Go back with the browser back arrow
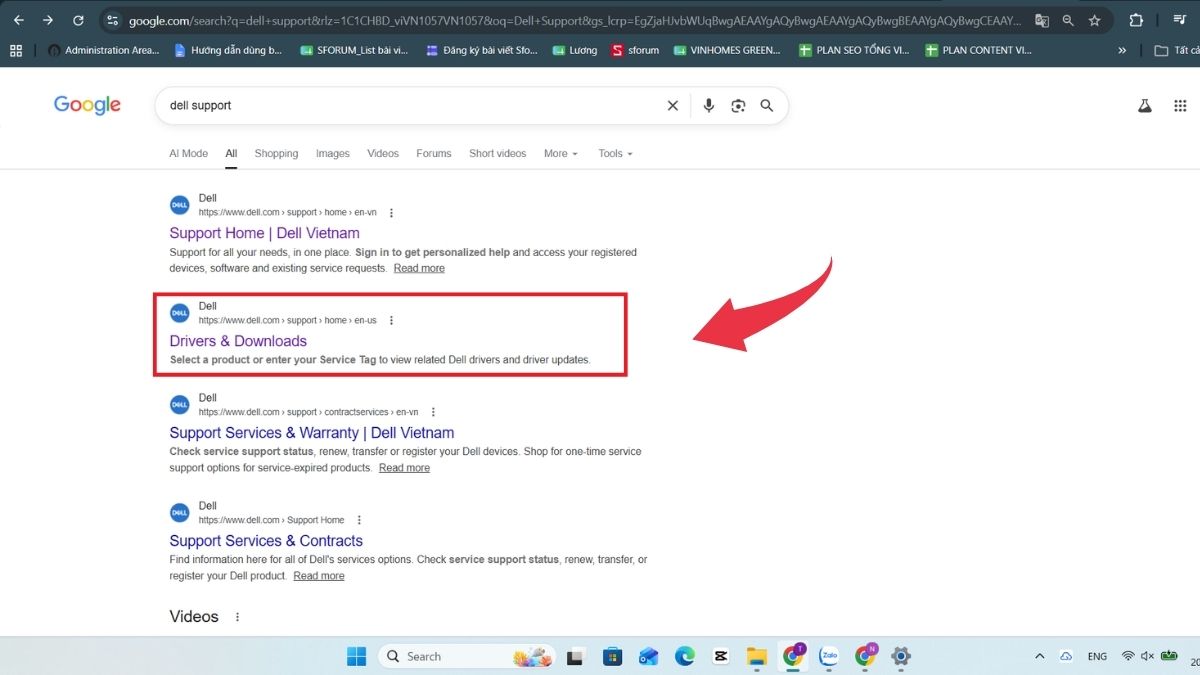The image size is (1200, 675). tap(18, 20)
